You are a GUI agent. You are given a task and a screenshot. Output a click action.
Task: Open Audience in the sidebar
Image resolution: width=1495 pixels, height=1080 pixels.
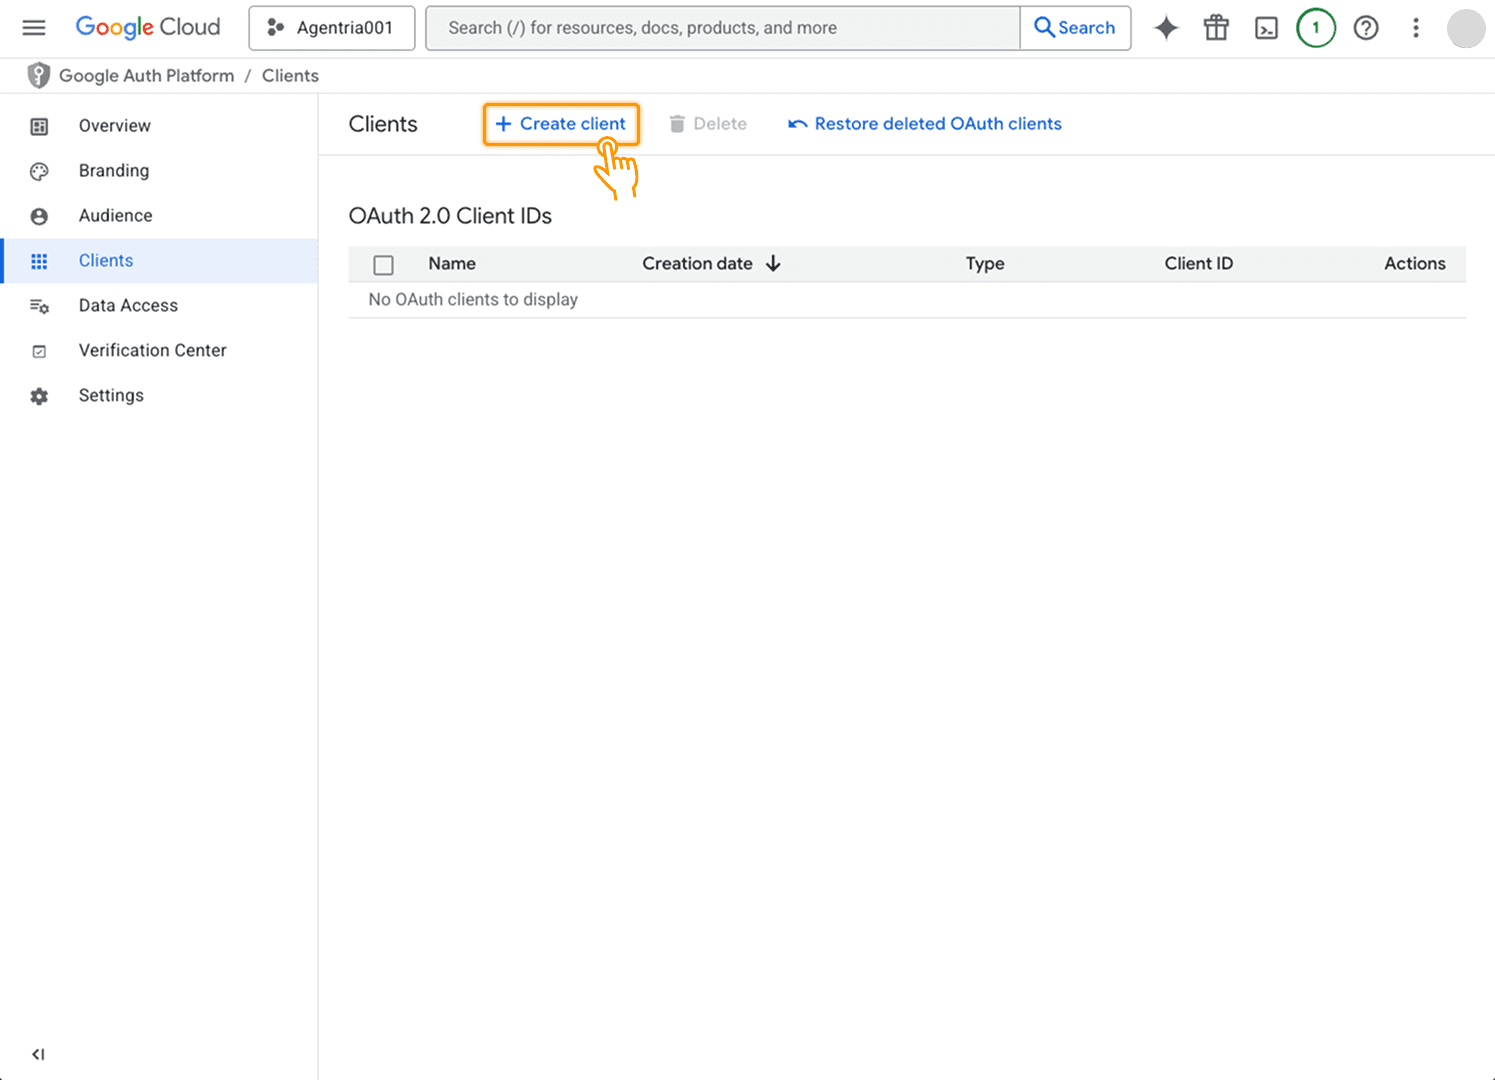[159, 215]
